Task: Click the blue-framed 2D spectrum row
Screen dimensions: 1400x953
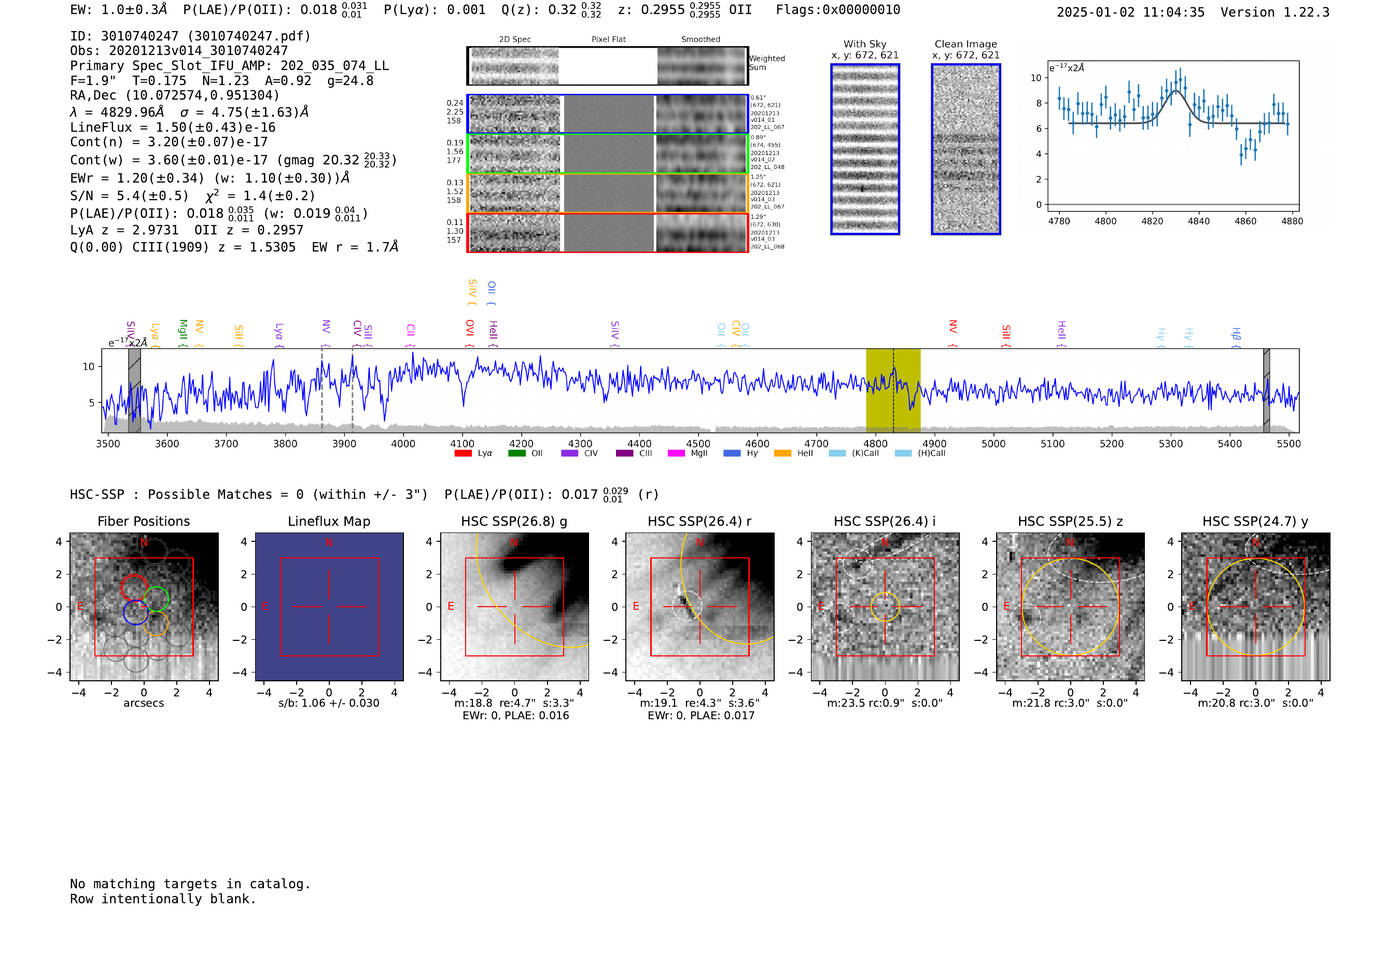Action: pos(607,114)
